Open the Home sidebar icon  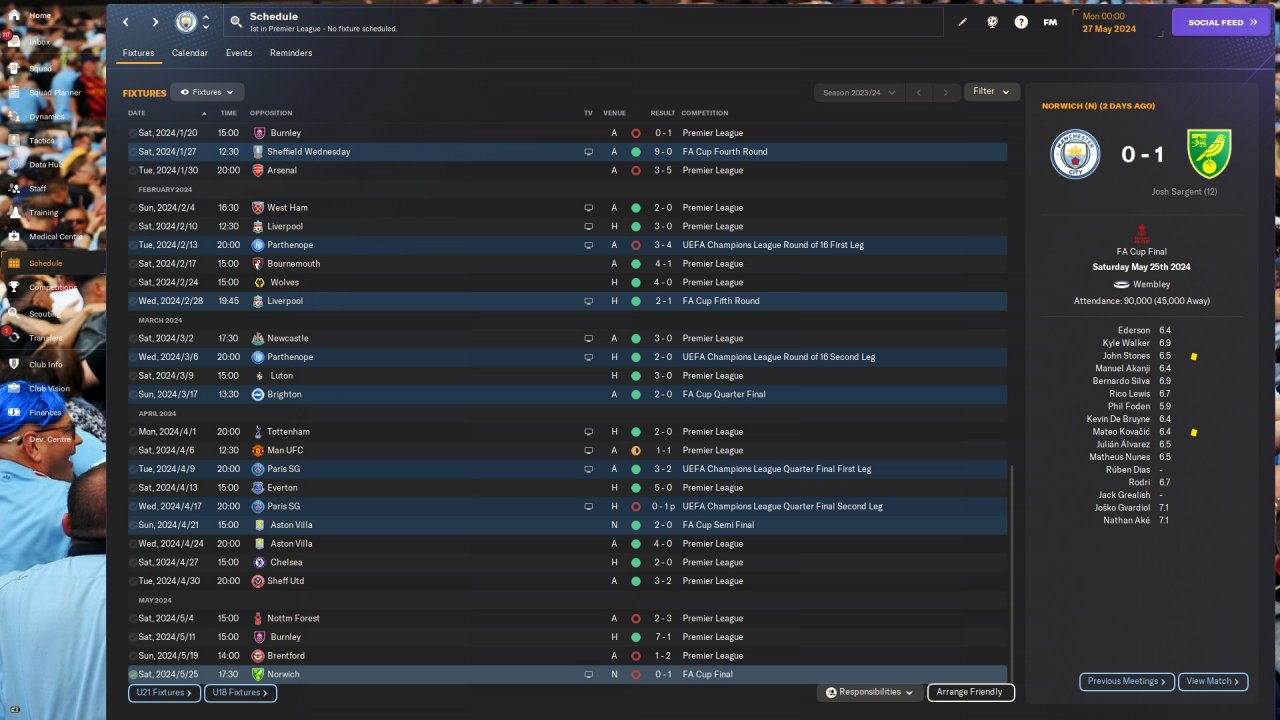click(x=14, y=16)
